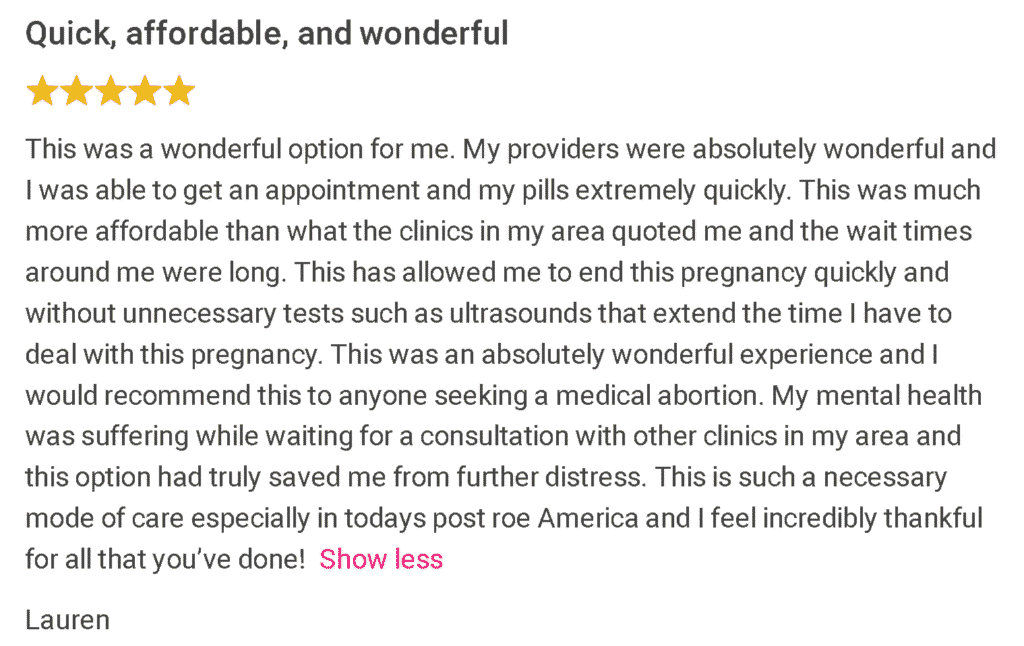Click the second gold rating star
Screen dimensions: 1024x646
[x=76, y=91]
